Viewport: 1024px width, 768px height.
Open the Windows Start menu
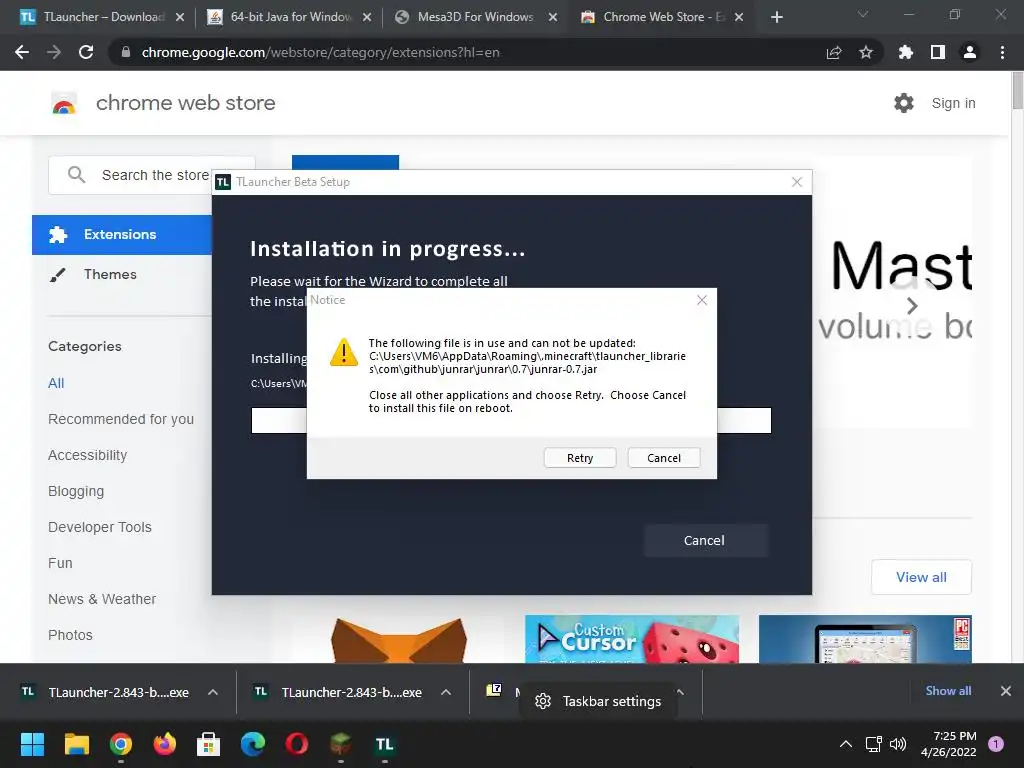click(32, 744)
